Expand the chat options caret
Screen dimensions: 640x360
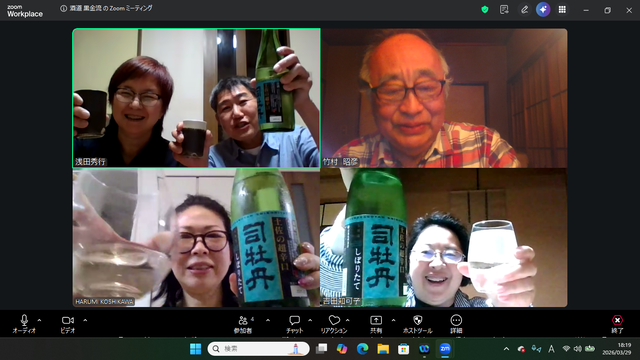pyautogui.click(x=310, y=320)
